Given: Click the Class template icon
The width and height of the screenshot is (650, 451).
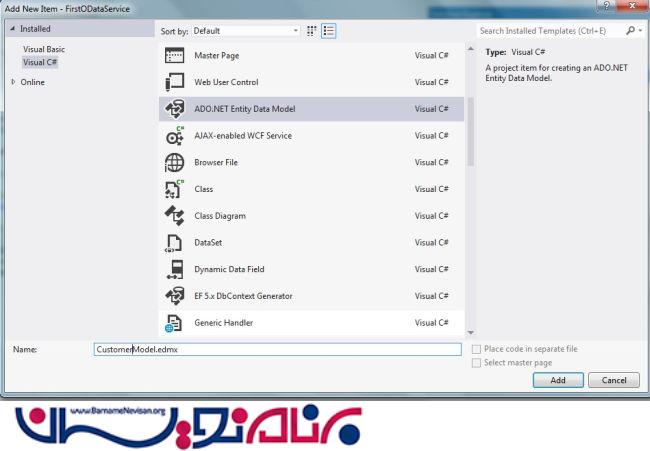Looking at the screenshot, I should click(x=174, y=189).
